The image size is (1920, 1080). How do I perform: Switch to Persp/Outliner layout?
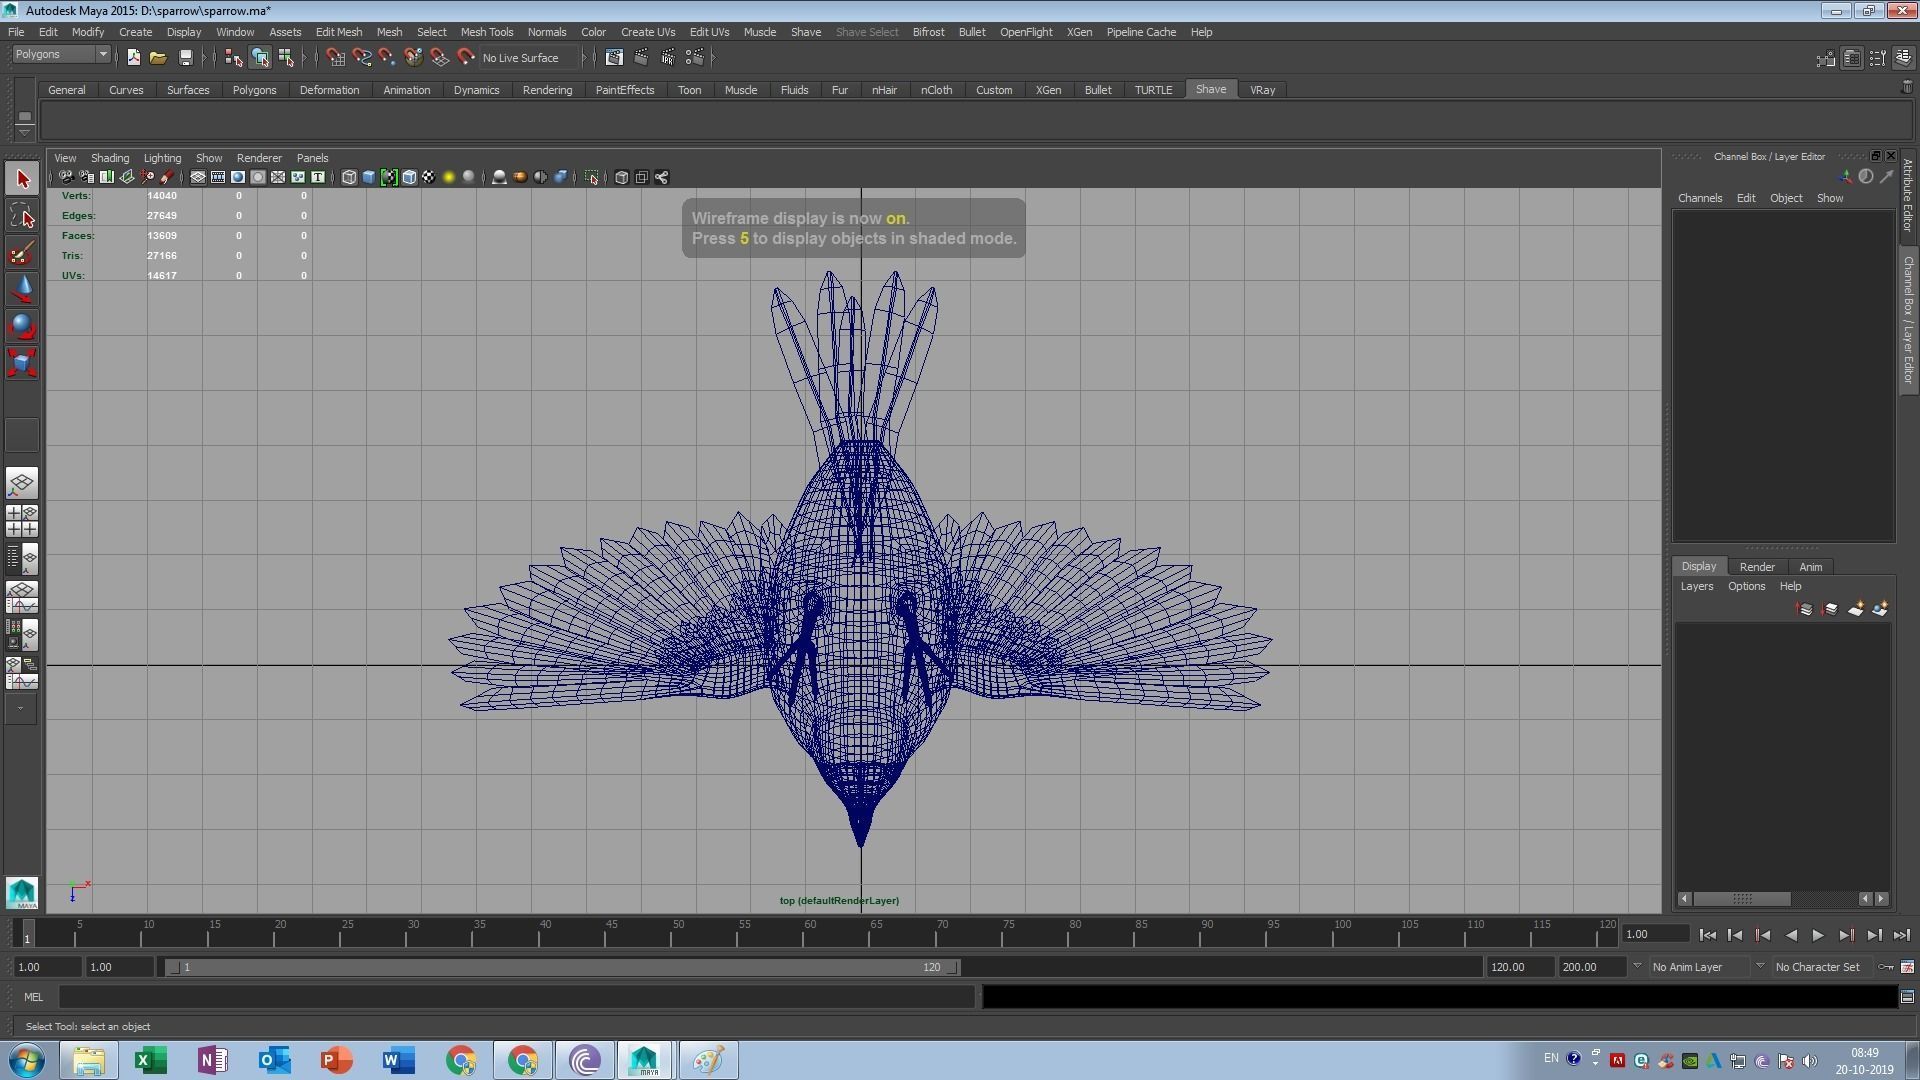(x=22, y=559)
